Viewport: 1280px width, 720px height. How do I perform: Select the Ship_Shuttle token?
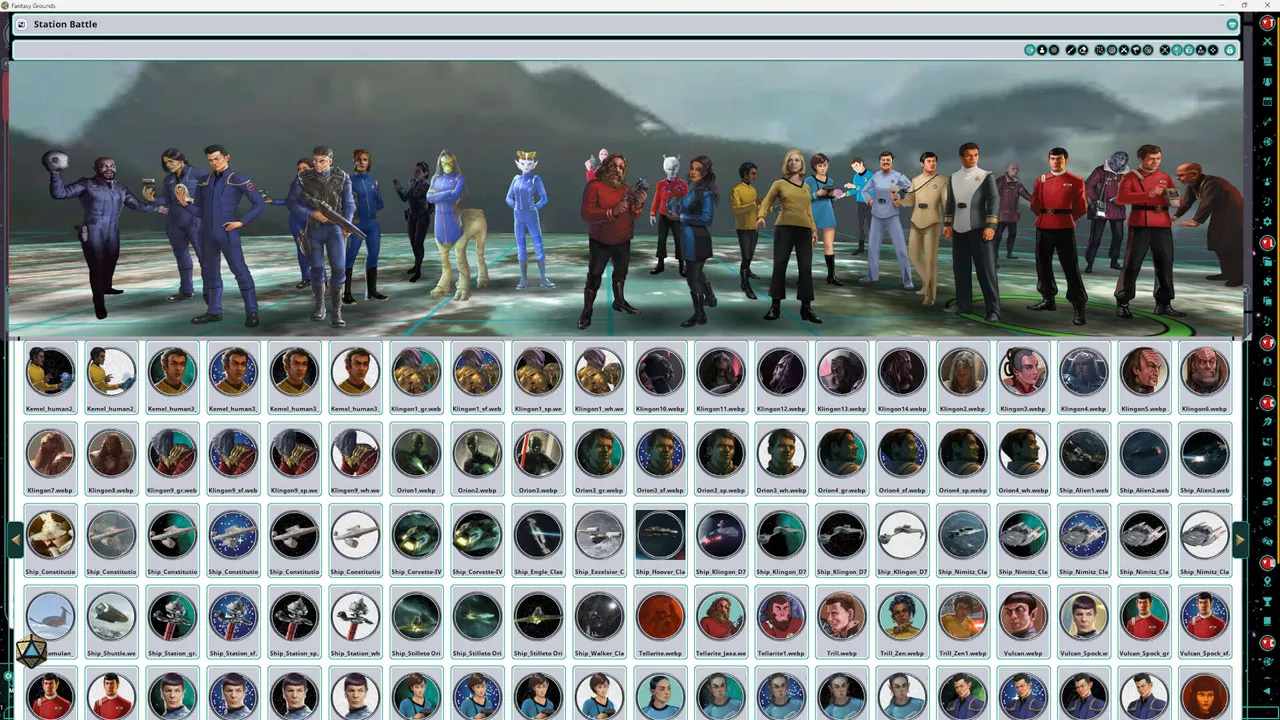tap(111, 623)
